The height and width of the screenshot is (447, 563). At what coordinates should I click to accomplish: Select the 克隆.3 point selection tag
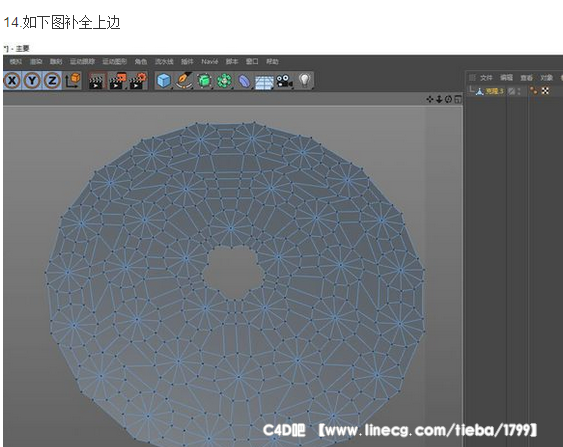(534, 91)
